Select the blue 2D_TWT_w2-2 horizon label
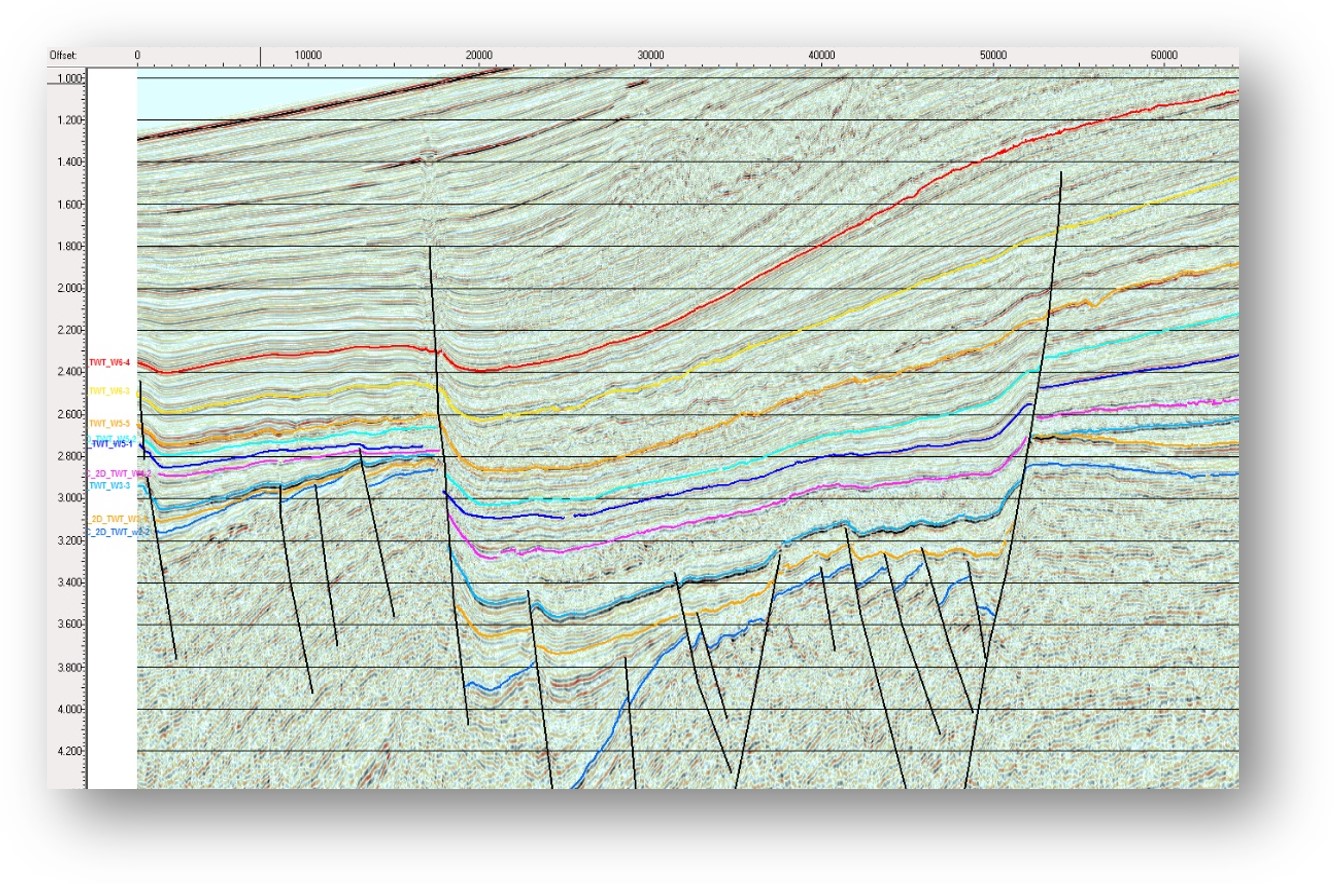1334x884 pixels. pos(118,533)
